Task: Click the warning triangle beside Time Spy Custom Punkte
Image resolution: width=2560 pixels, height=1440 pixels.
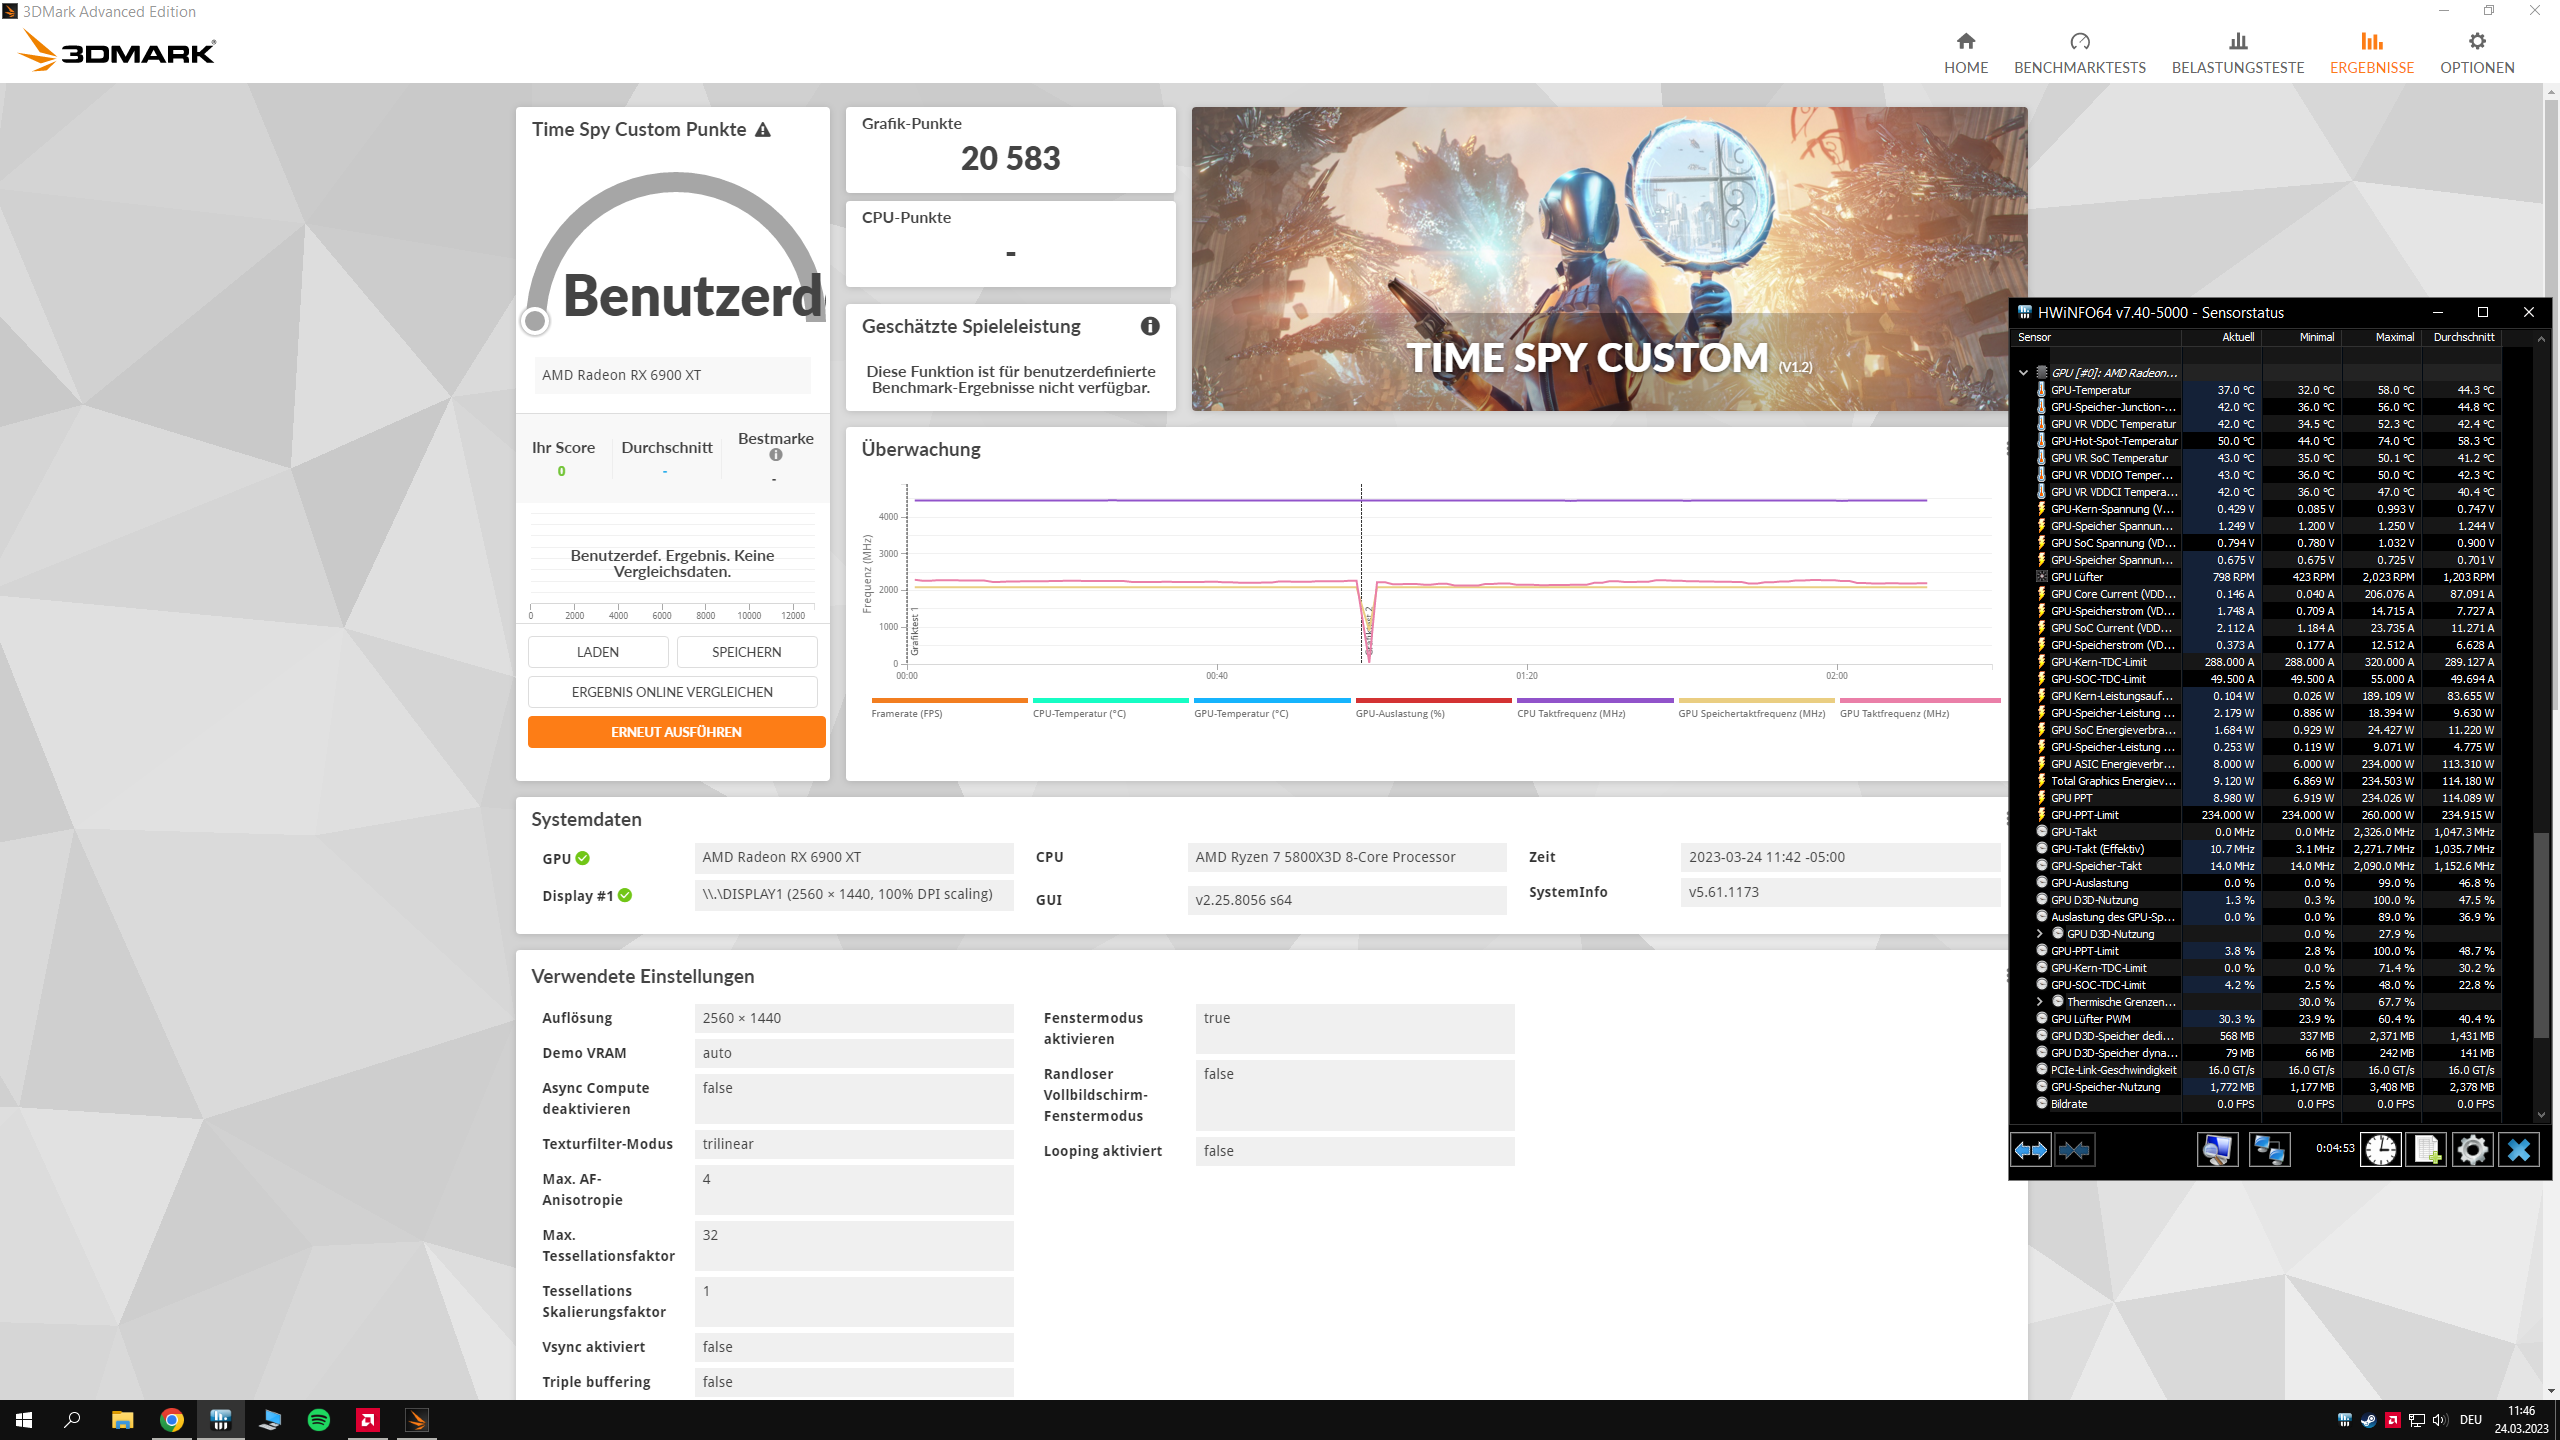Action: (x=763, y=130)
